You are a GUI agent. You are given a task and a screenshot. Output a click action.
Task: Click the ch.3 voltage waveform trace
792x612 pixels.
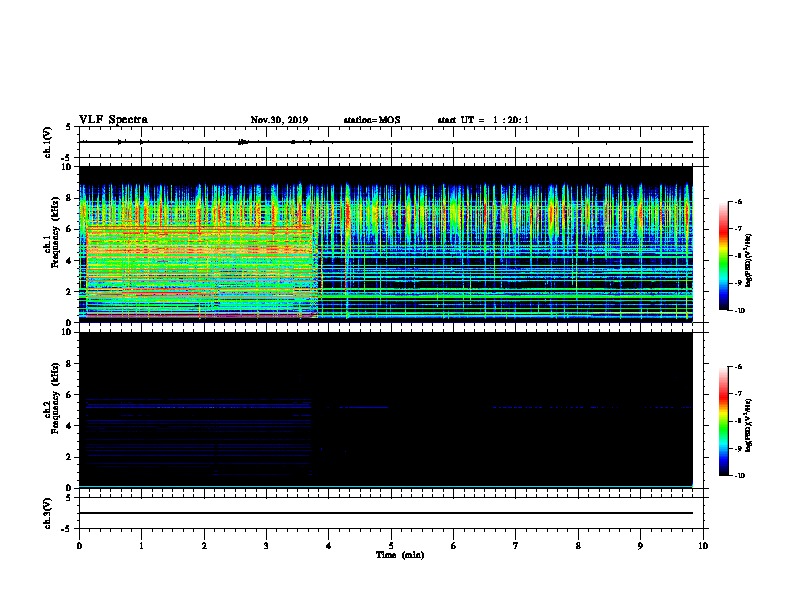[x=385, y=513]
